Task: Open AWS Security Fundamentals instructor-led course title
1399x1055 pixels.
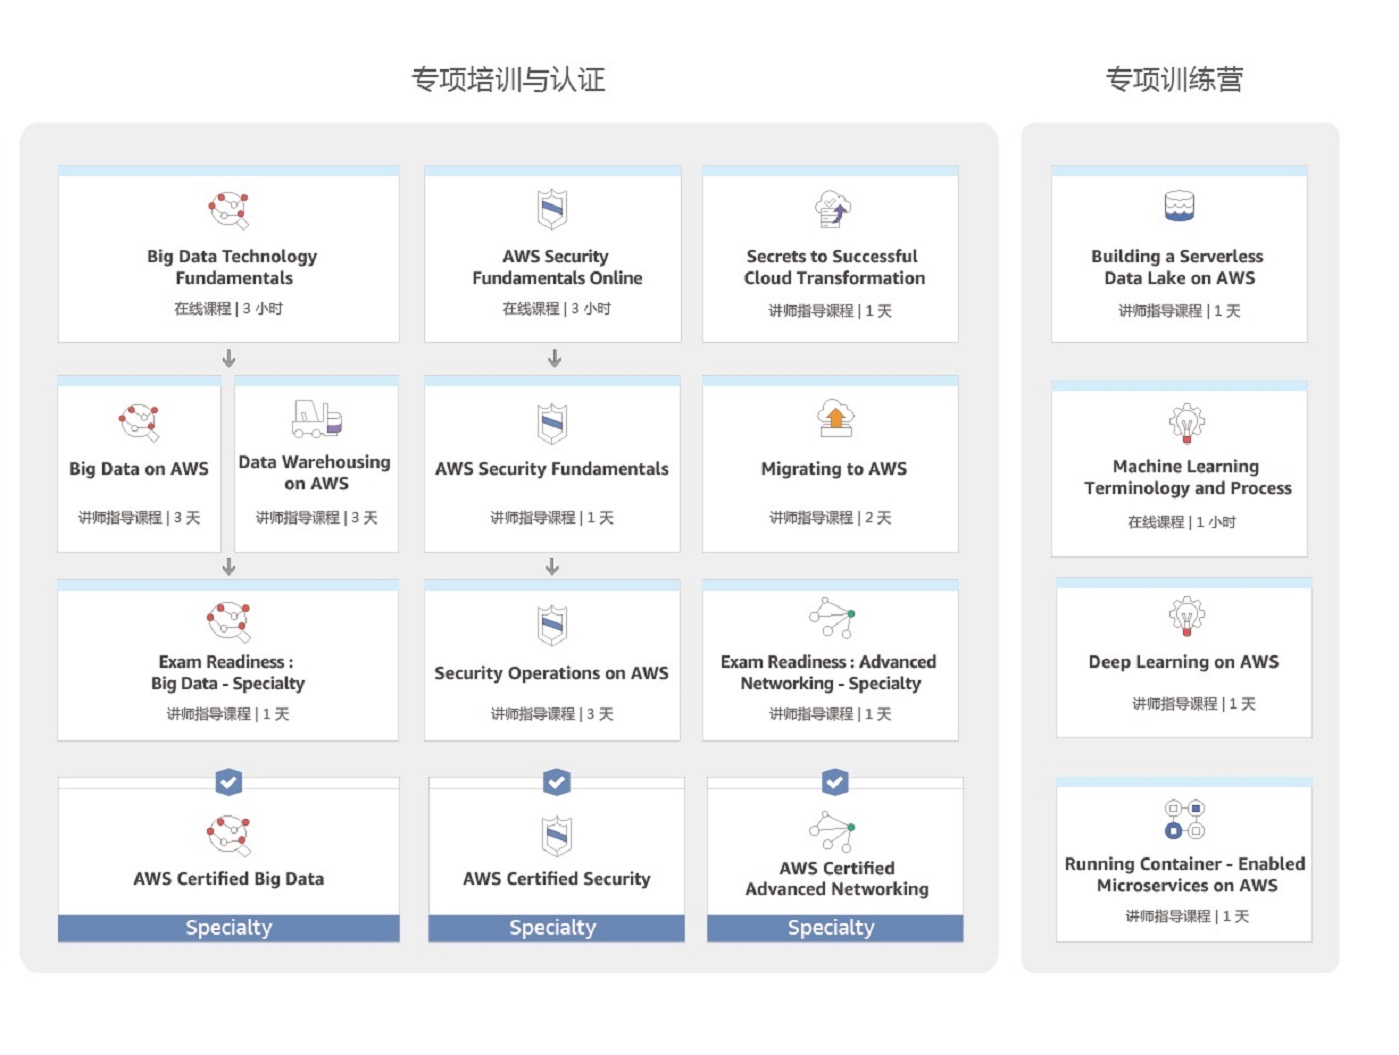Action: pos(552,469)
